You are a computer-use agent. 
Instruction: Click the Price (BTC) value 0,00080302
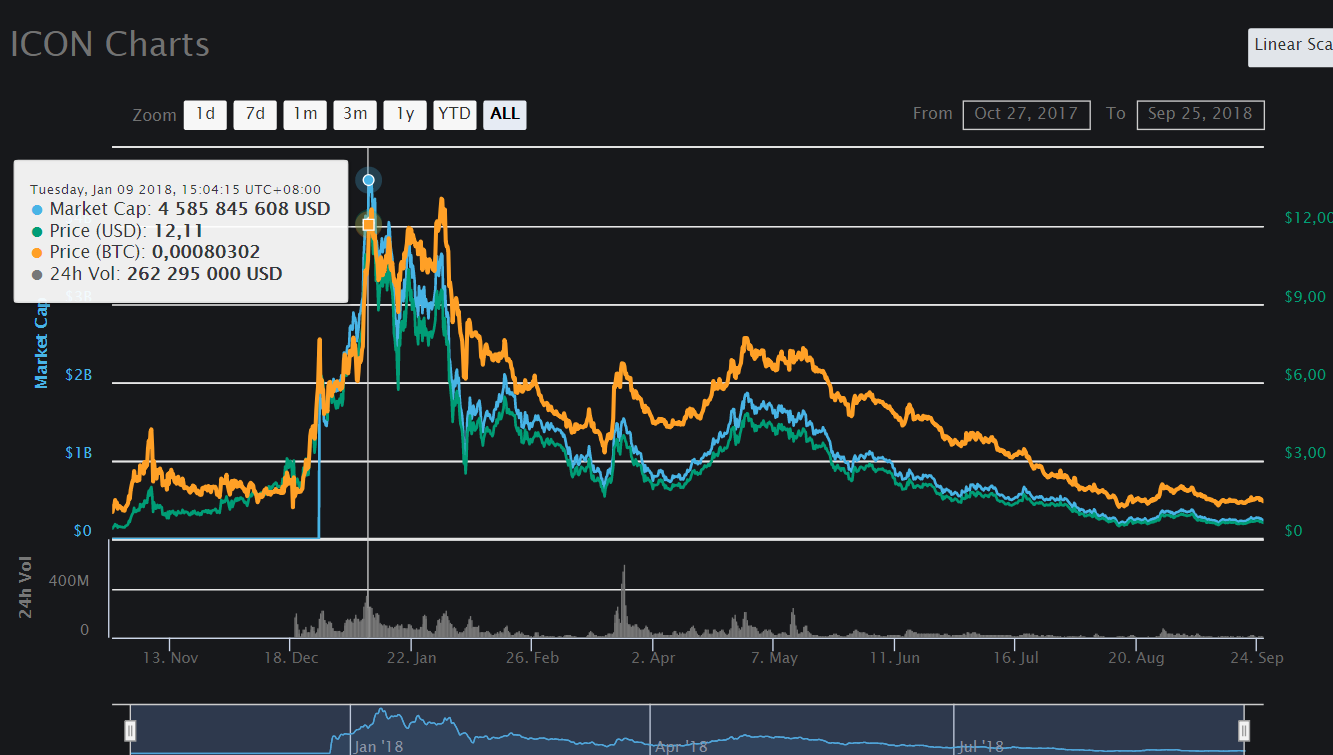tap(206, 253)
